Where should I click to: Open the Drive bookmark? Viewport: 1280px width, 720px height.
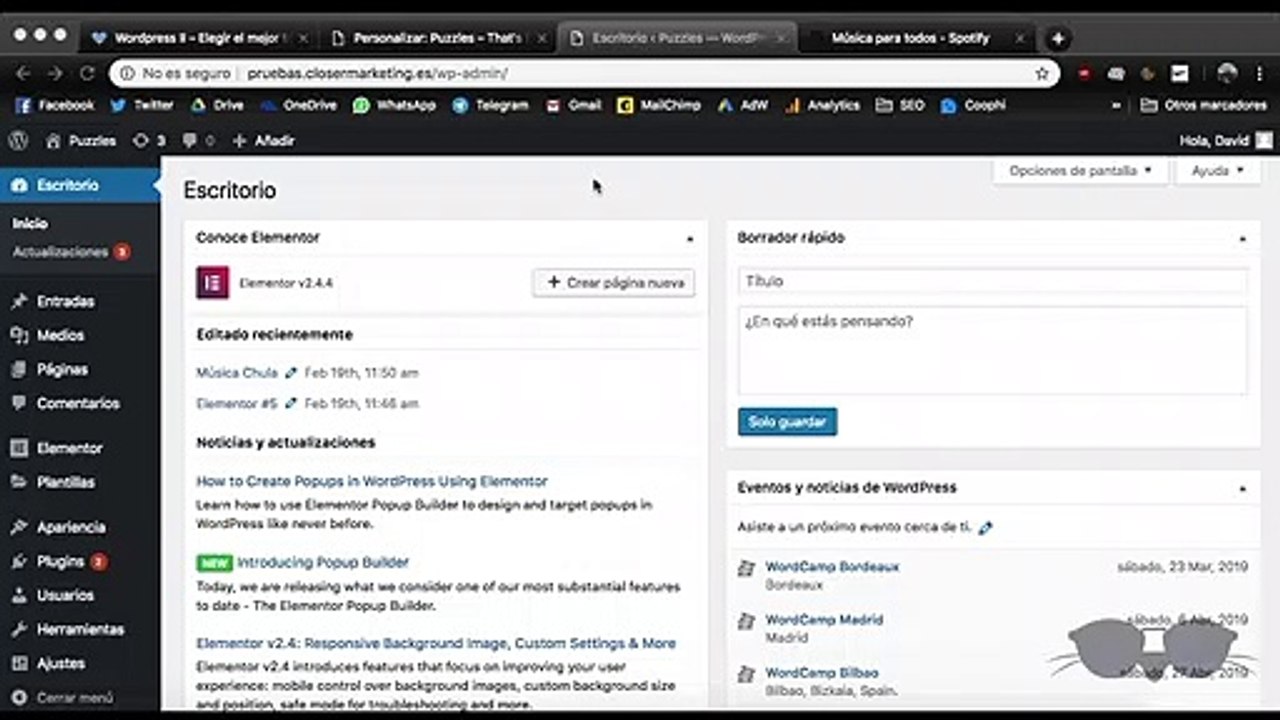click(x=217, y=105)
